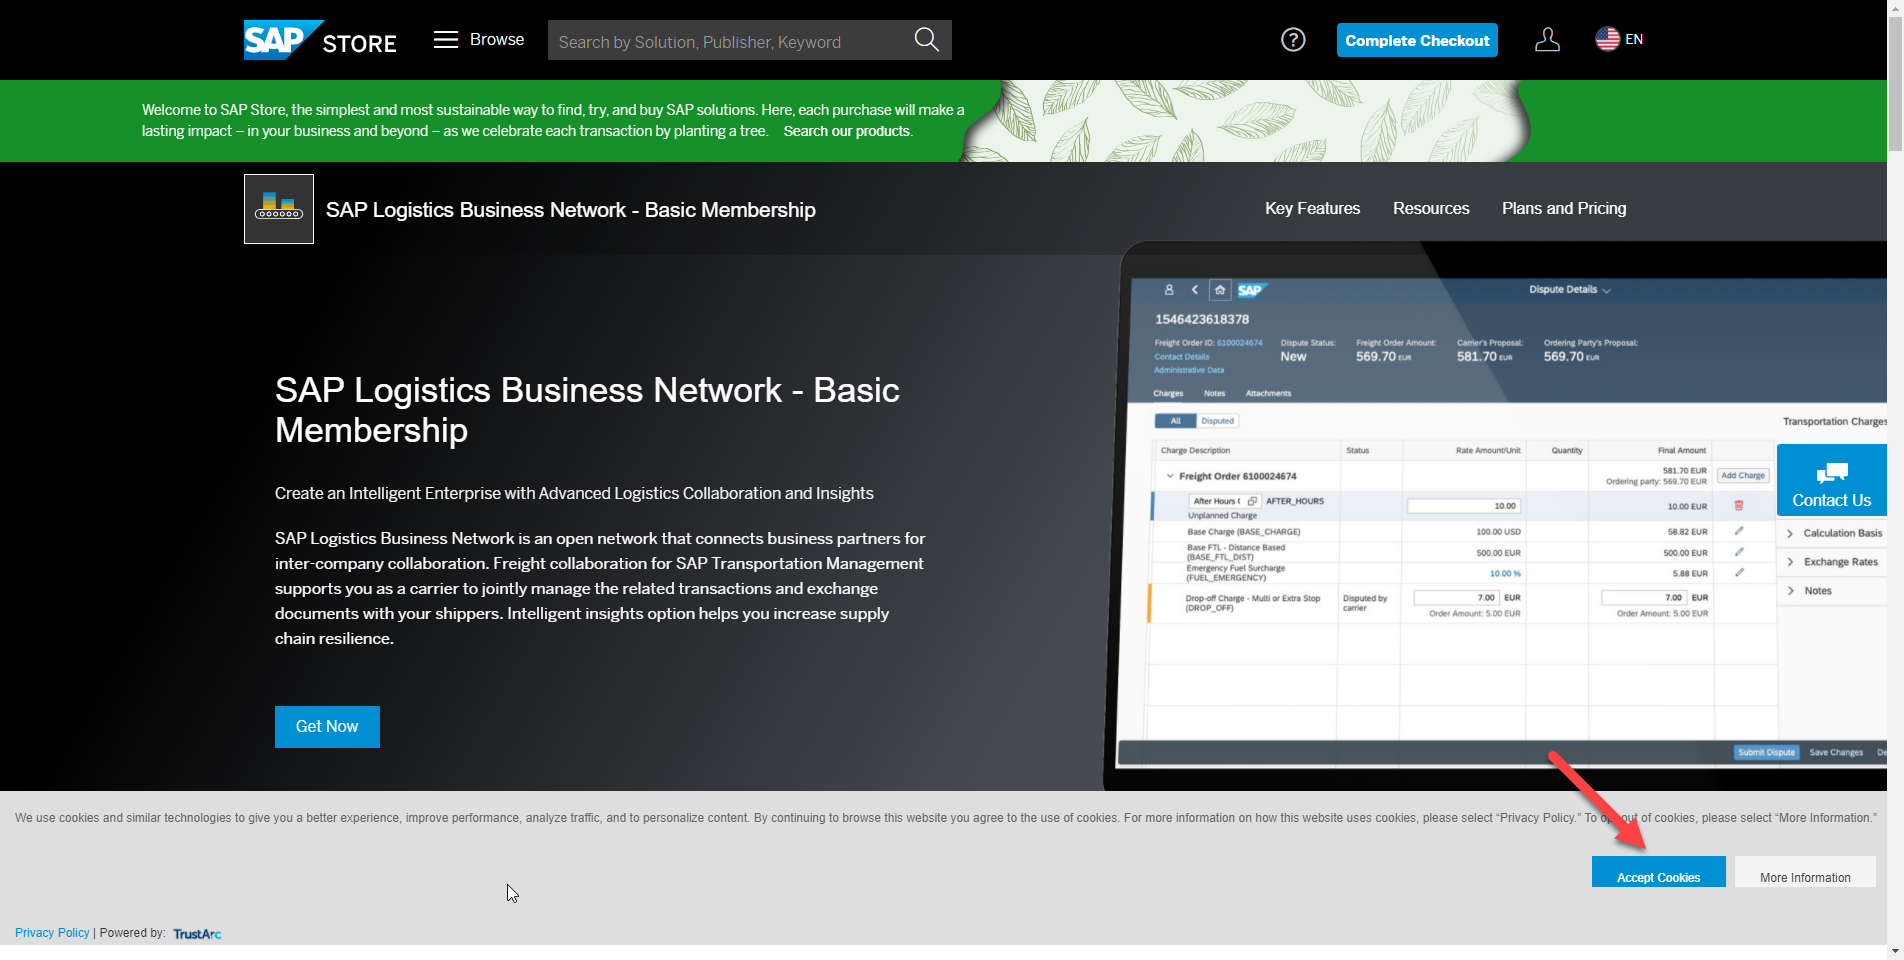Open the Charges tab in the preview
Image resolution: width=1904 pixels, height=960 pixels.
pyautogui.click(x=1168, y=394)
